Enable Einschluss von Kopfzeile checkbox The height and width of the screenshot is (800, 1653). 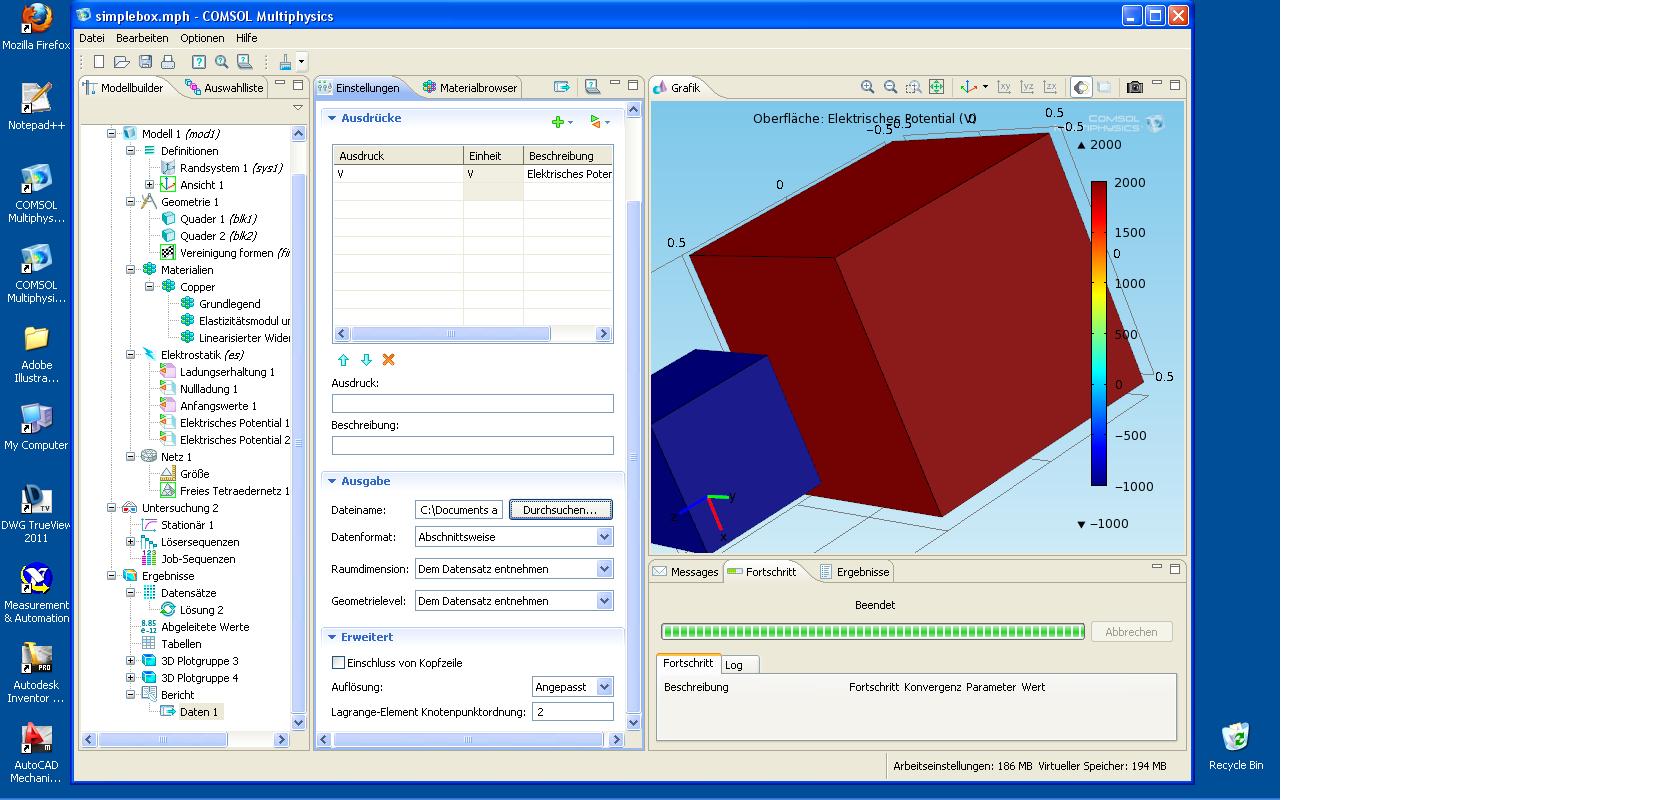(338, 663)
